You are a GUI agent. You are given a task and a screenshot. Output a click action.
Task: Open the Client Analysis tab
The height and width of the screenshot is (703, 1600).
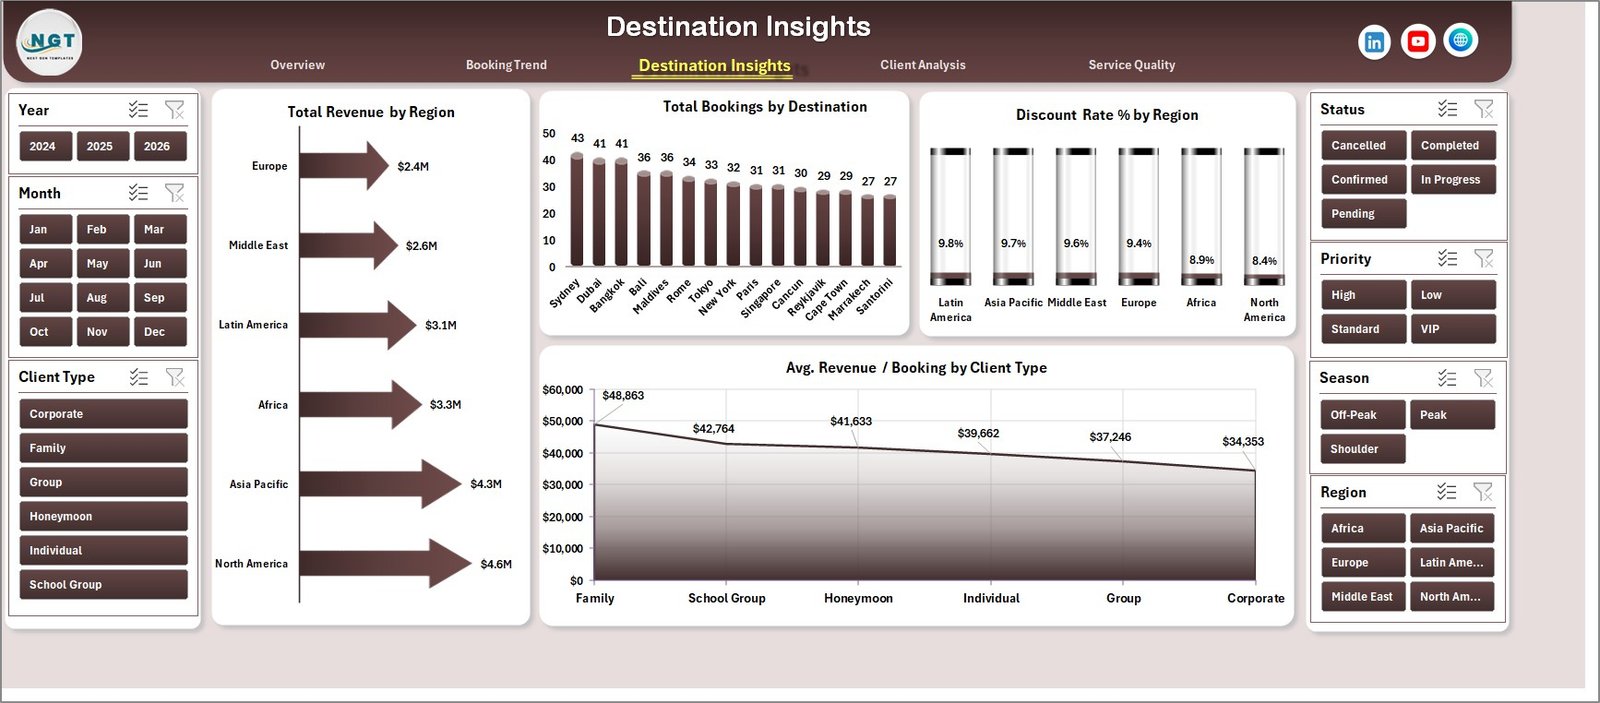tap(923, 65)
